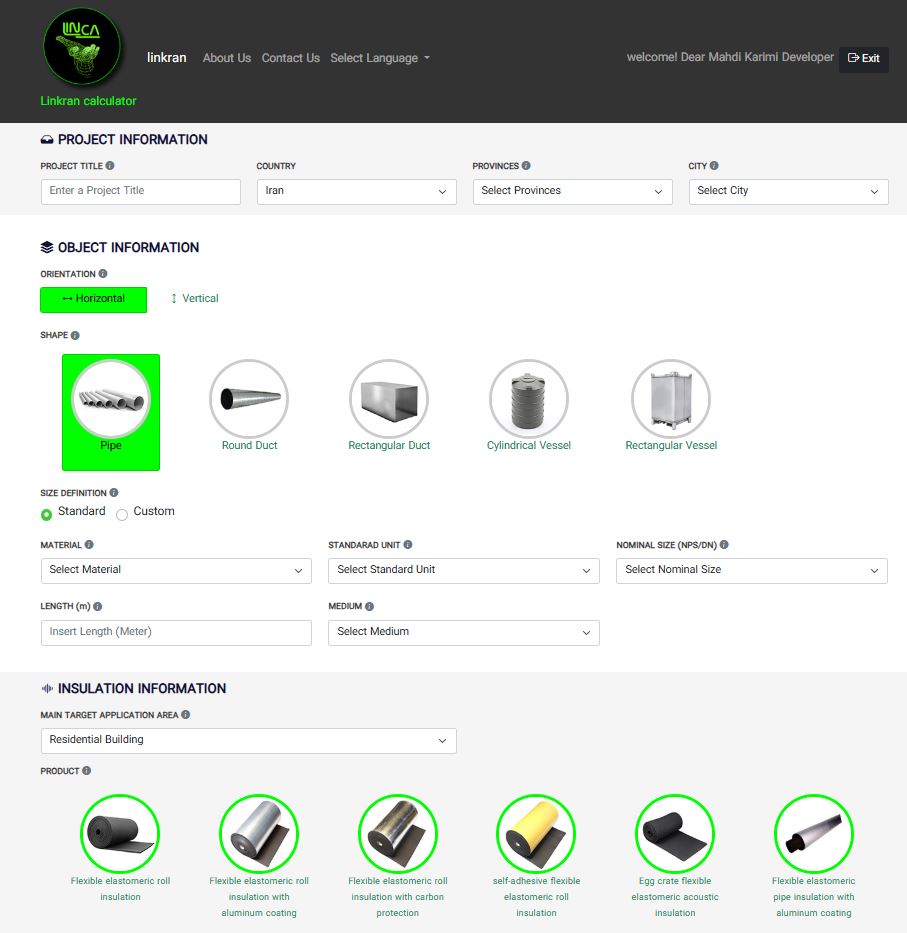This screenshot has width=907, height=933.
Task: Open the Select Standard Unit dropdown
Action: [x=464, y=571]
